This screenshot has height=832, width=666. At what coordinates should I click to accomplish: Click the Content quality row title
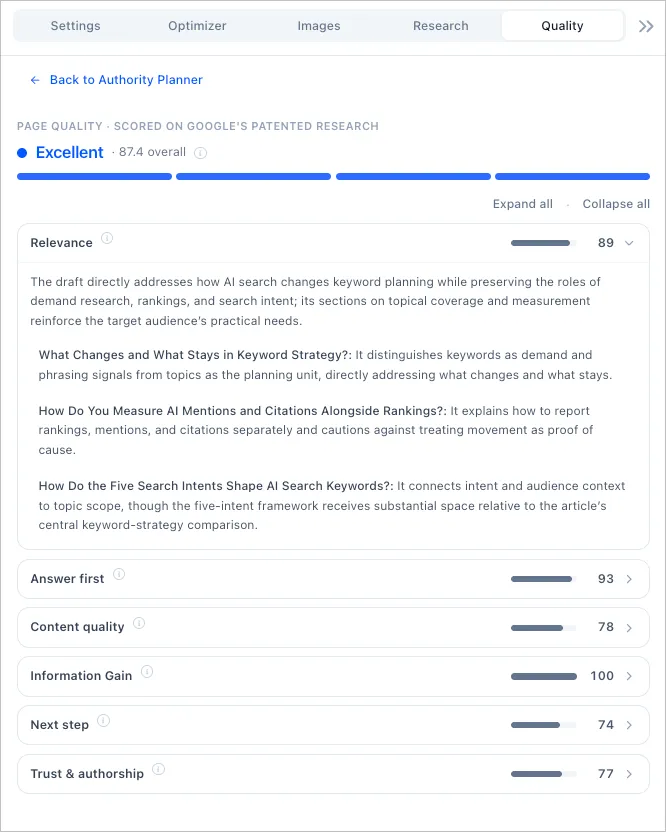(77, 627)
